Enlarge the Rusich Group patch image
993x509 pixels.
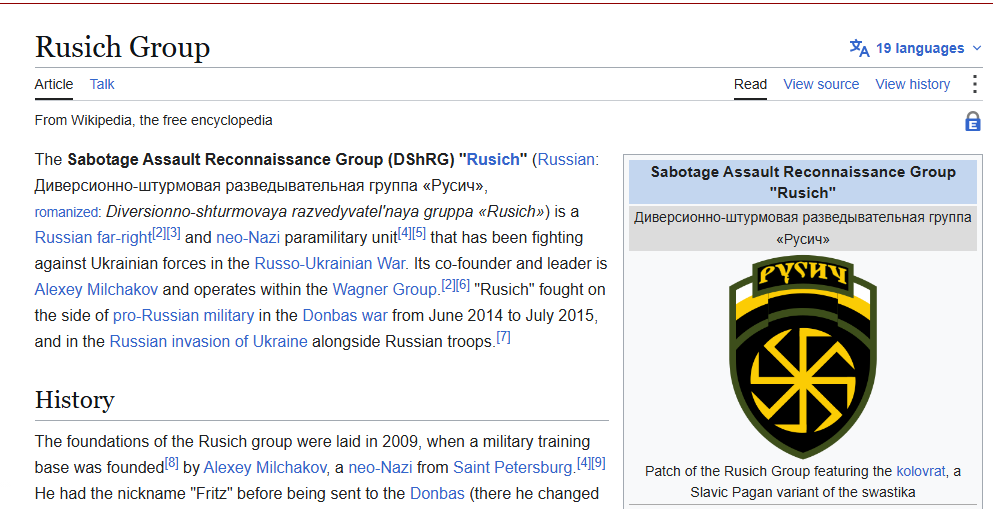(x=803, y=357)
